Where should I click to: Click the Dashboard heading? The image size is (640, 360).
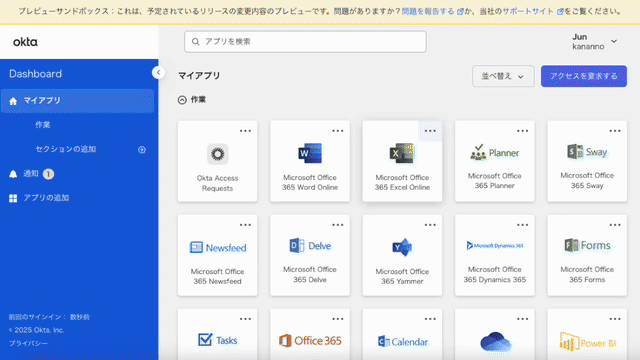(x=36, y=74)
